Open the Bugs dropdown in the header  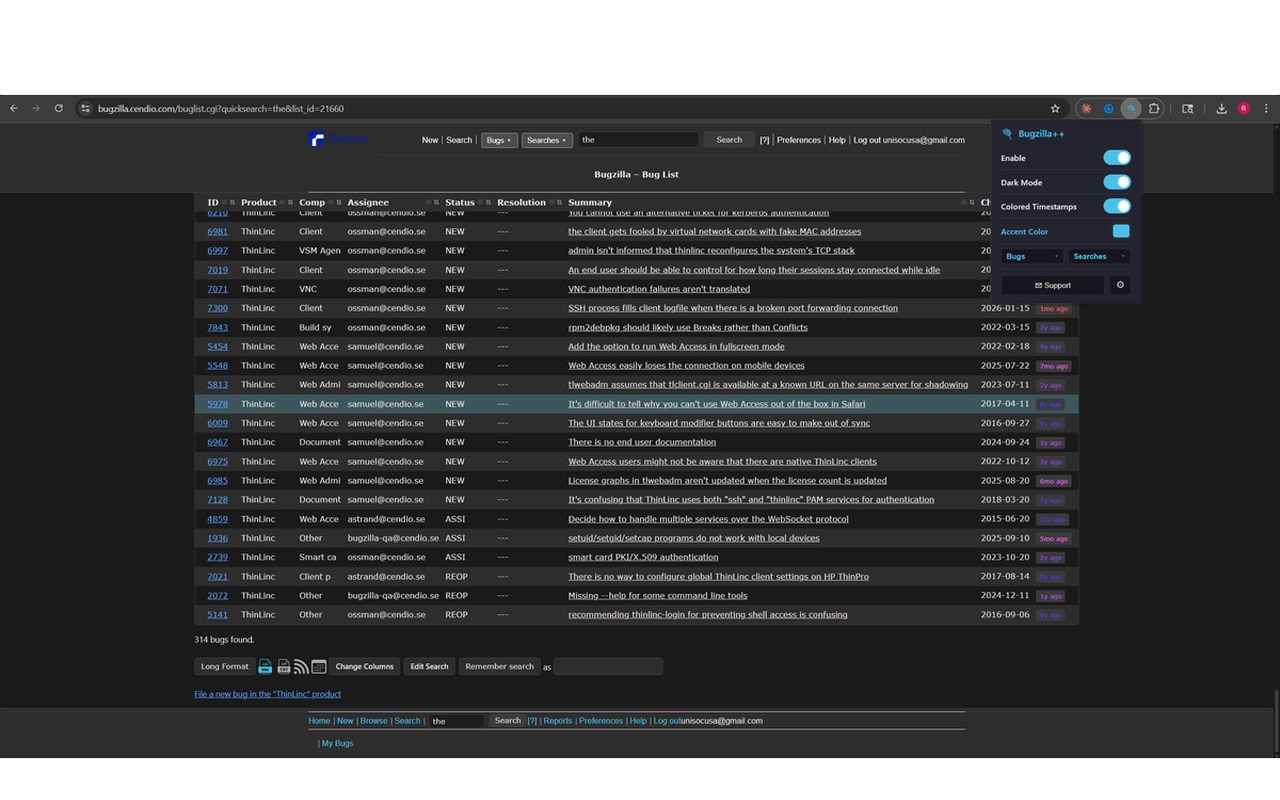tap(499, 140)
